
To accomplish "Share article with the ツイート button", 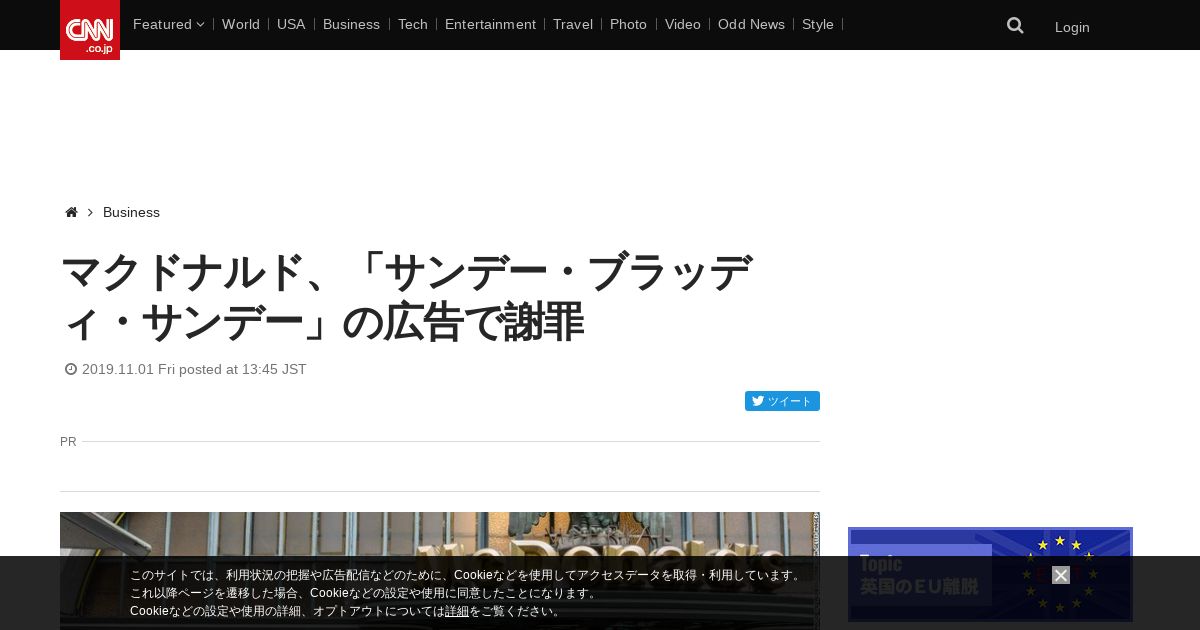I will pyautogui.click(x=782, y=401).
